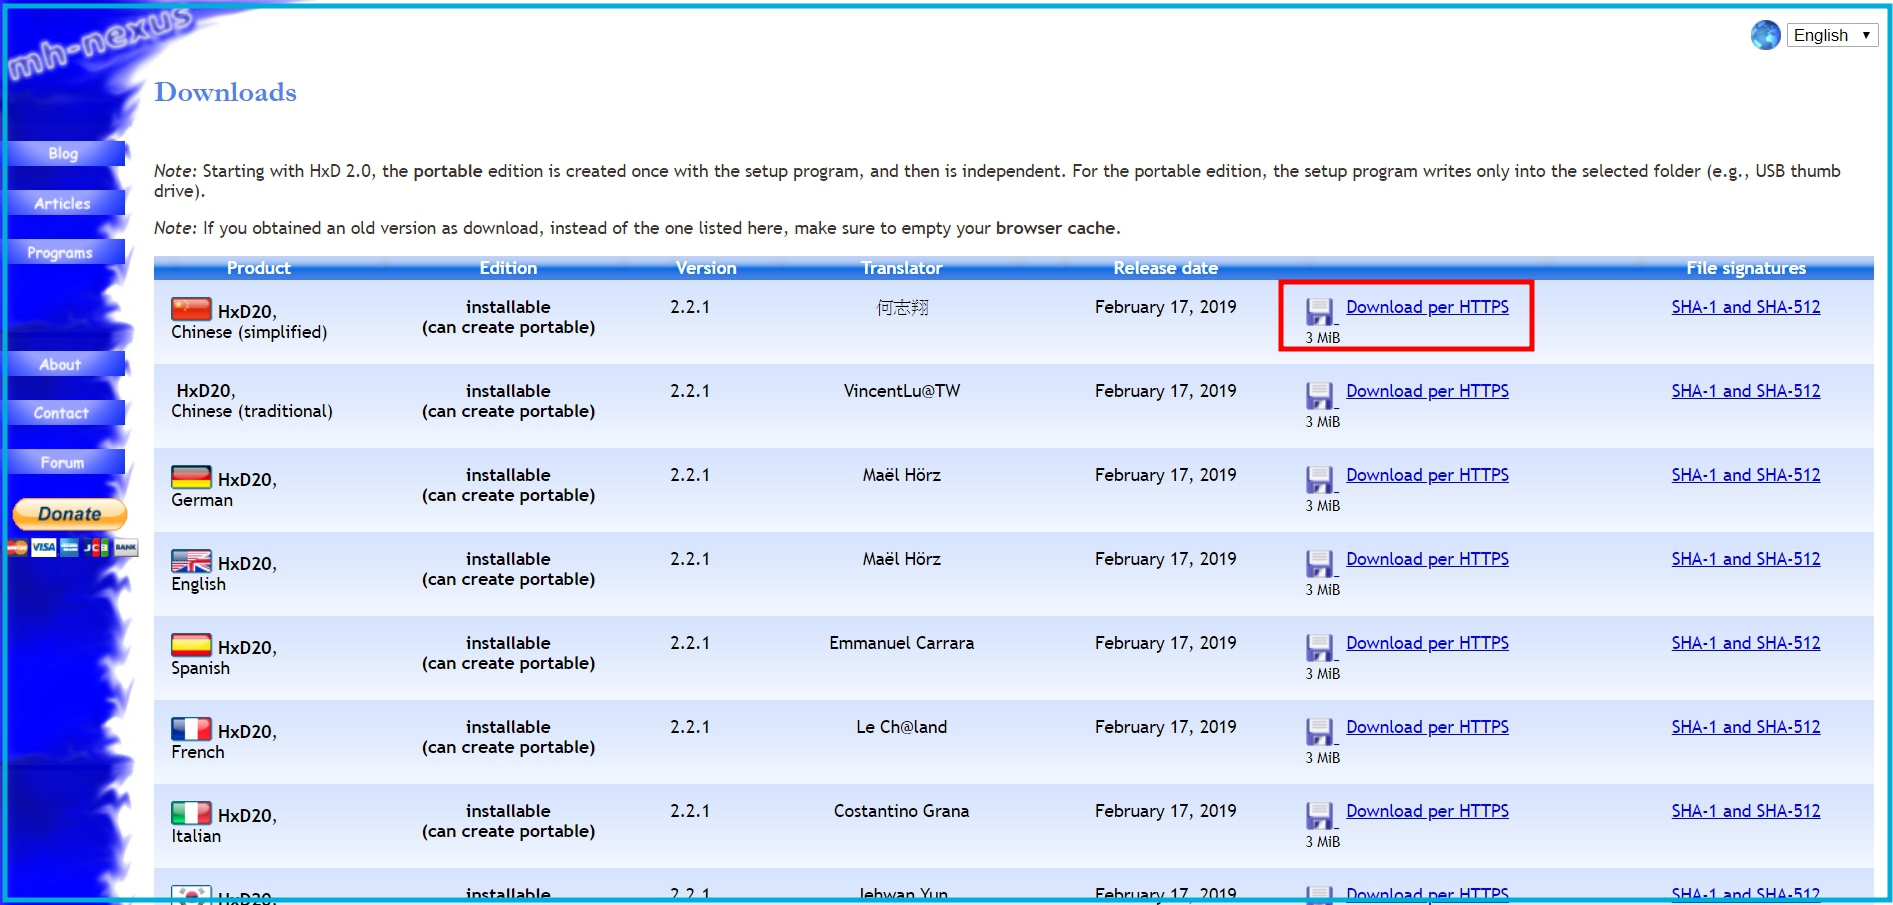Click the Version column header
The width and height of the screenshot is (1893, 905).
(x=706, y=268)
